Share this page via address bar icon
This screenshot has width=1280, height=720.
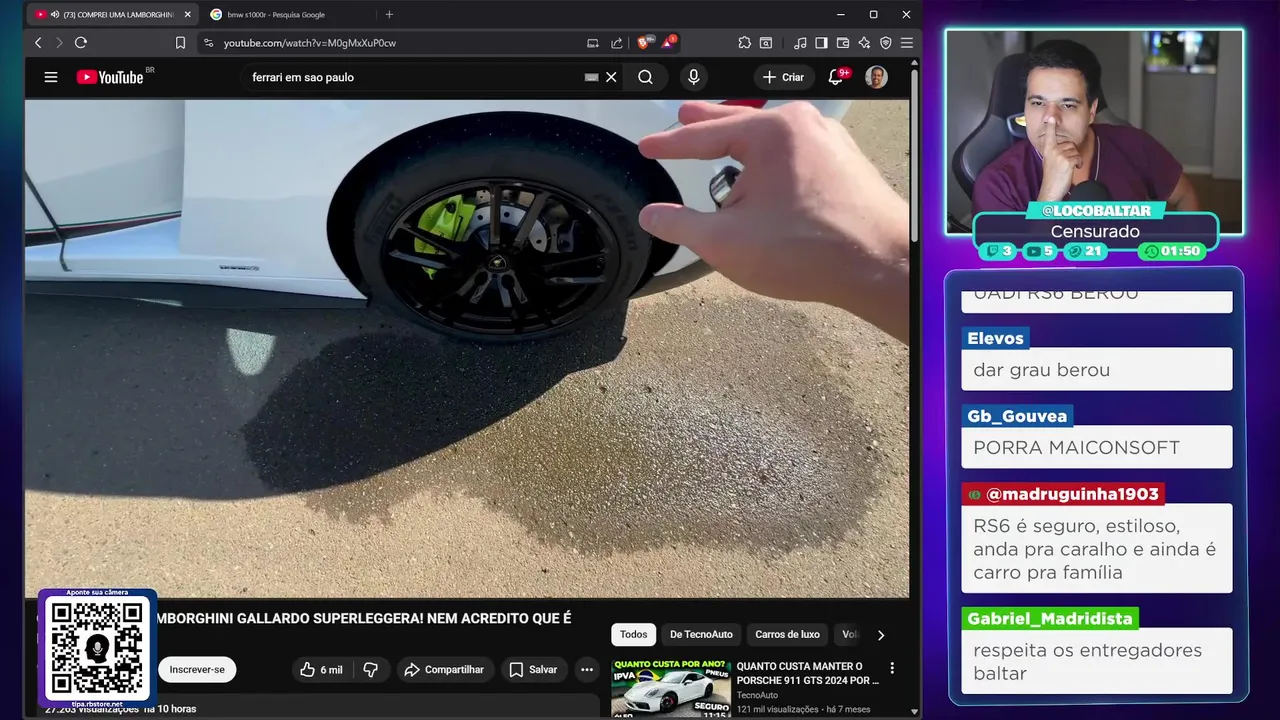click(617, 43)
